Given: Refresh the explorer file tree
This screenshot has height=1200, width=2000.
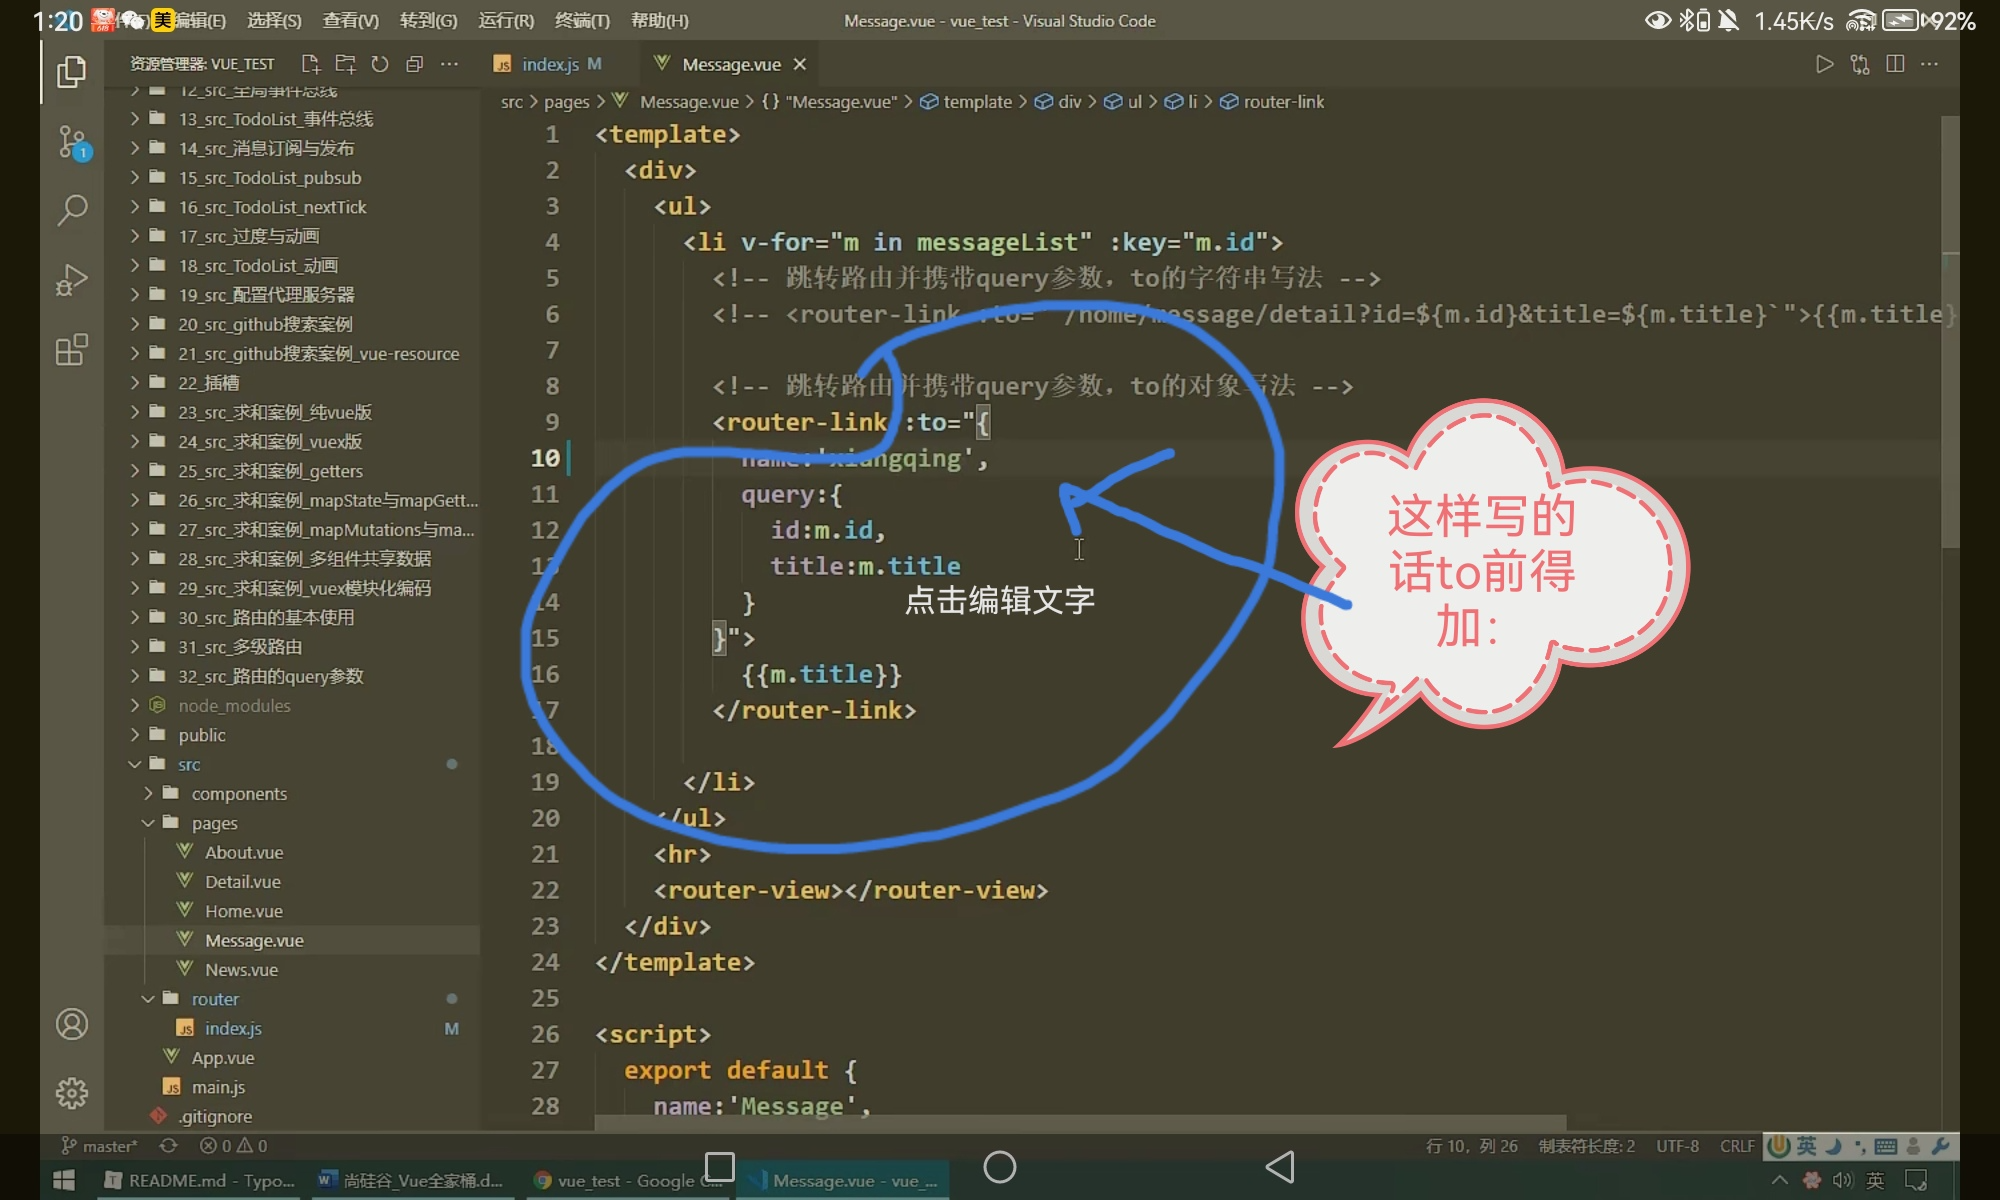Looking at the screenshot, I should (x=380, y=64).
